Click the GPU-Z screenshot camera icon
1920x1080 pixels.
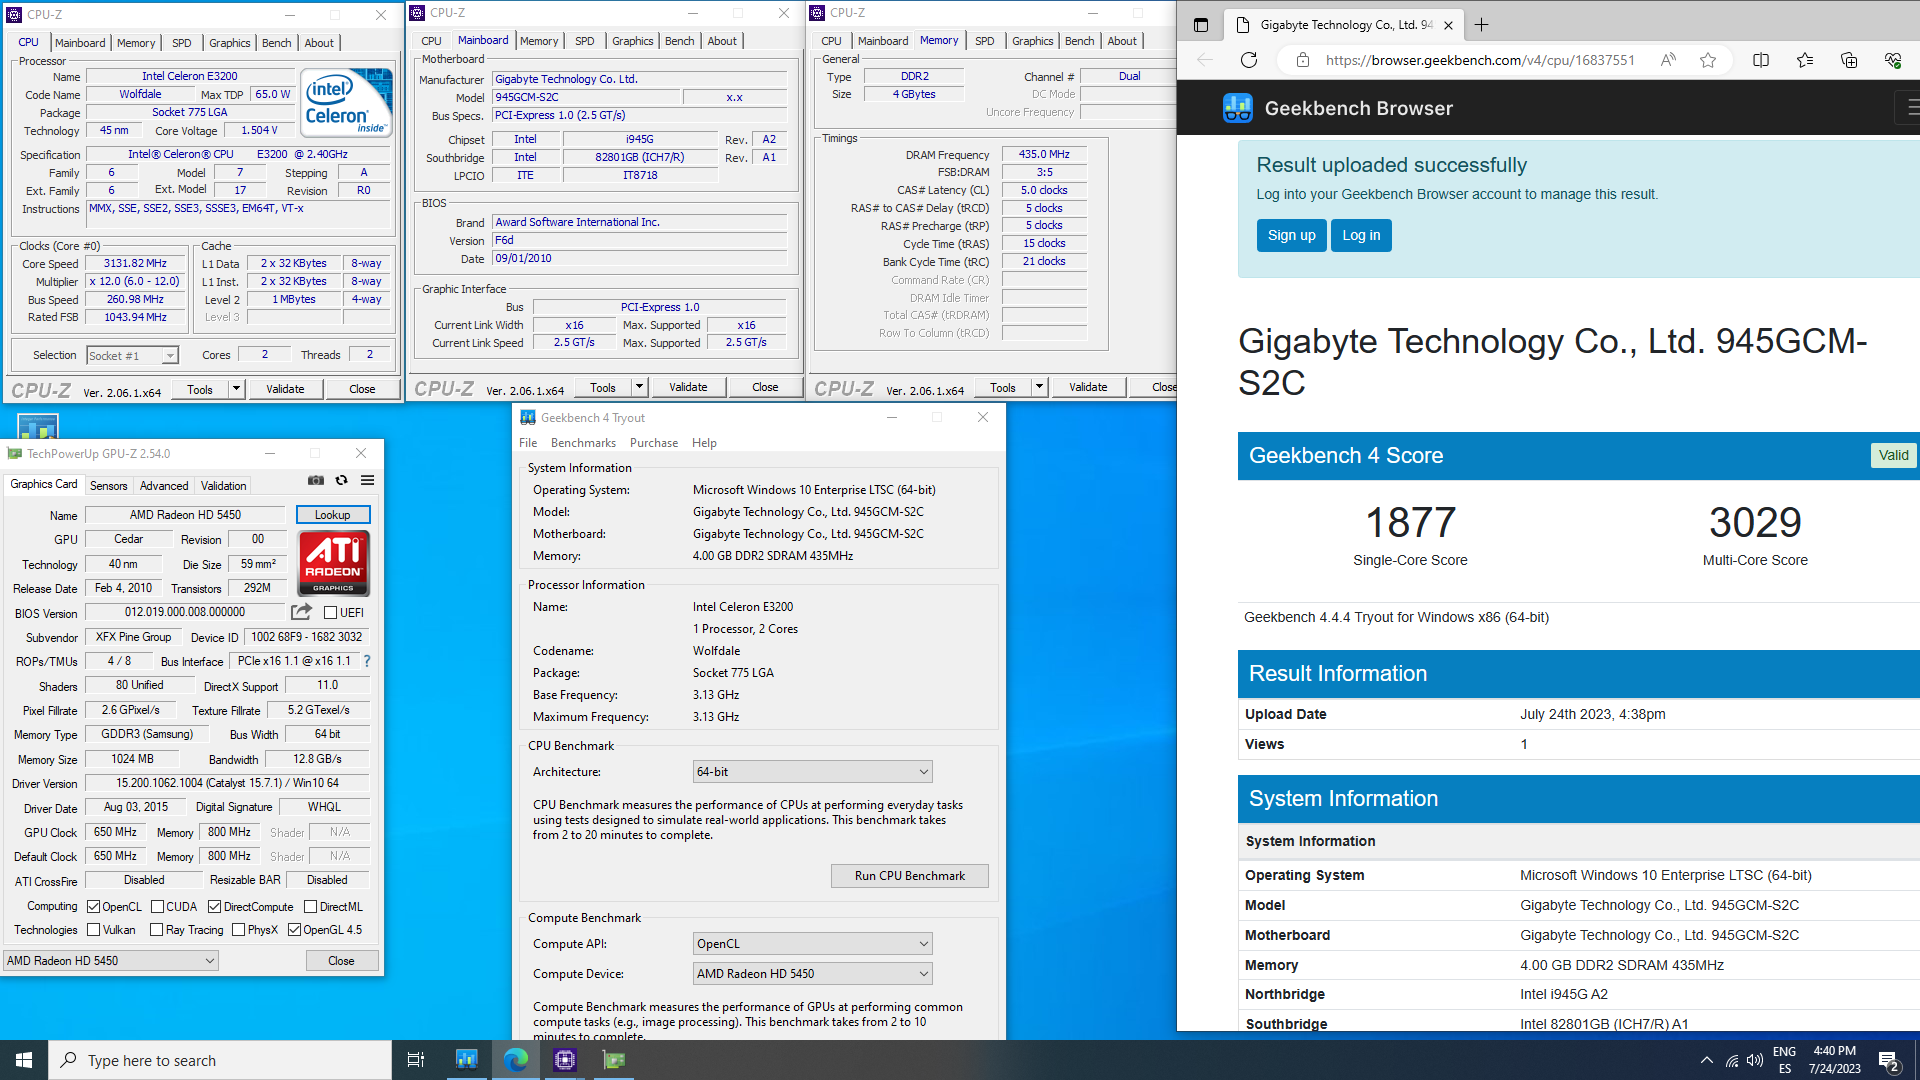(316, 480)
